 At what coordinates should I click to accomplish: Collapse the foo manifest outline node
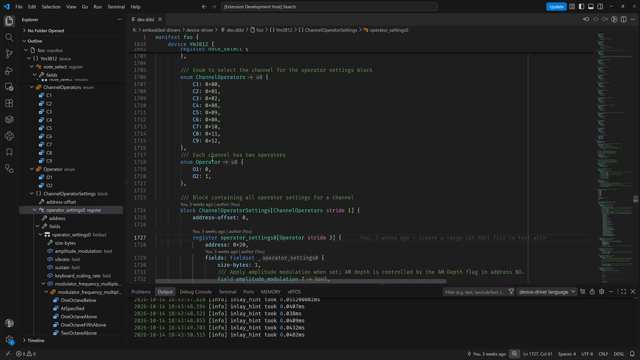point(27,50)
